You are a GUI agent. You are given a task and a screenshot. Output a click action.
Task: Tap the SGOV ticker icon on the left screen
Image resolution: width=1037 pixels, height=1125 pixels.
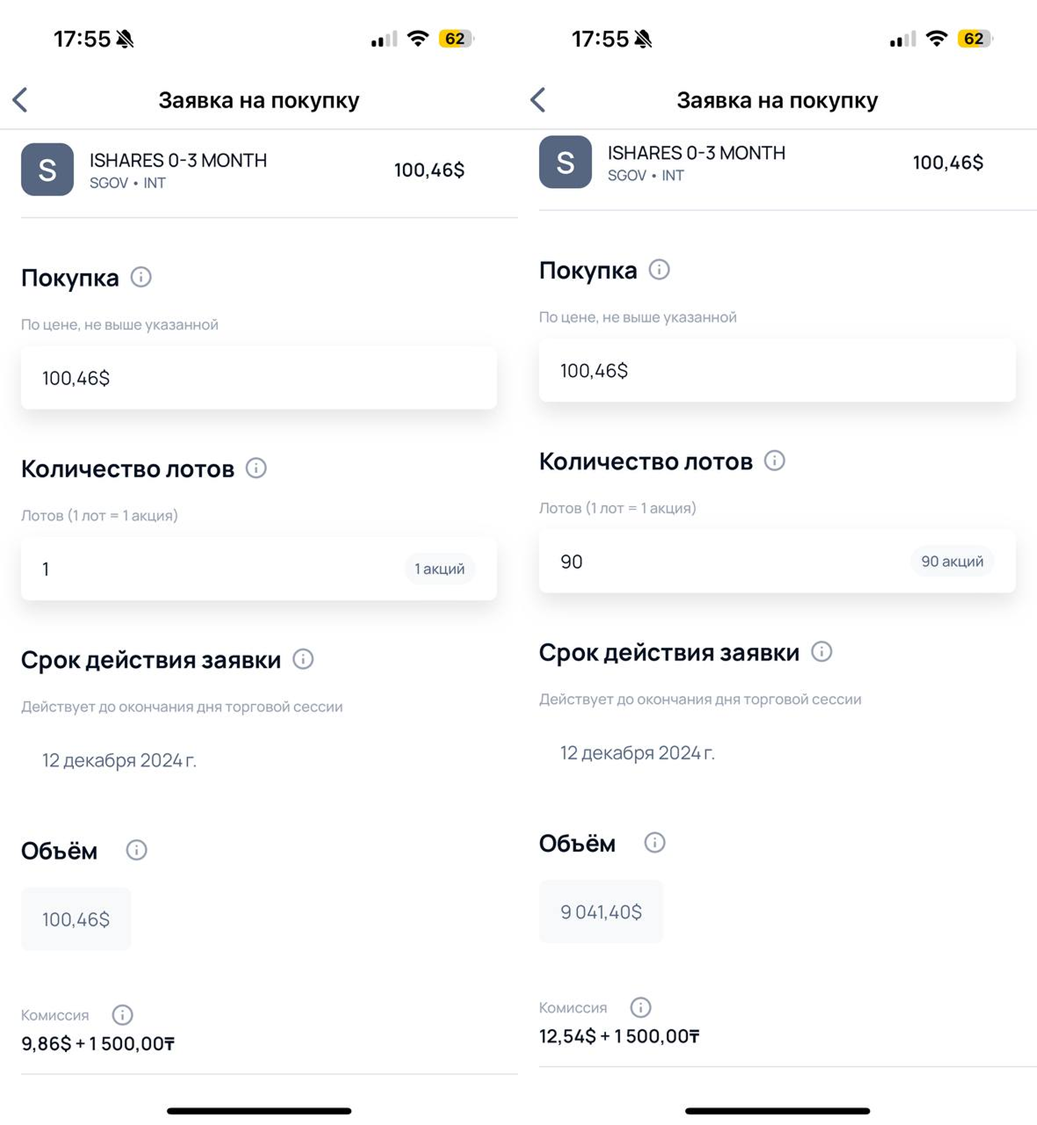coord(47,169)
